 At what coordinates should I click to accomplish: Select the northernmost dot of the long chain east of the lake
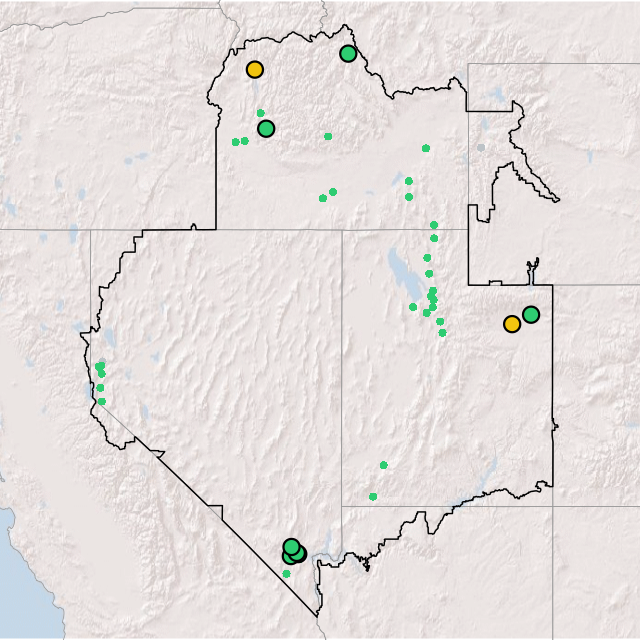(x=433, y=225)
